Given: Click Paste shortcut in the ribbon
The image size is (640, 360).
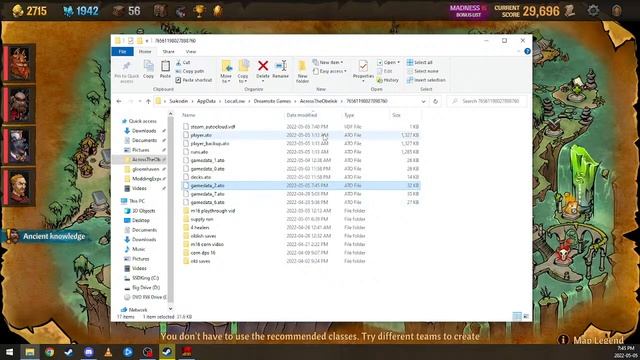Looking at the screenshot, I should pyautogui.click(x=194, y=80).
